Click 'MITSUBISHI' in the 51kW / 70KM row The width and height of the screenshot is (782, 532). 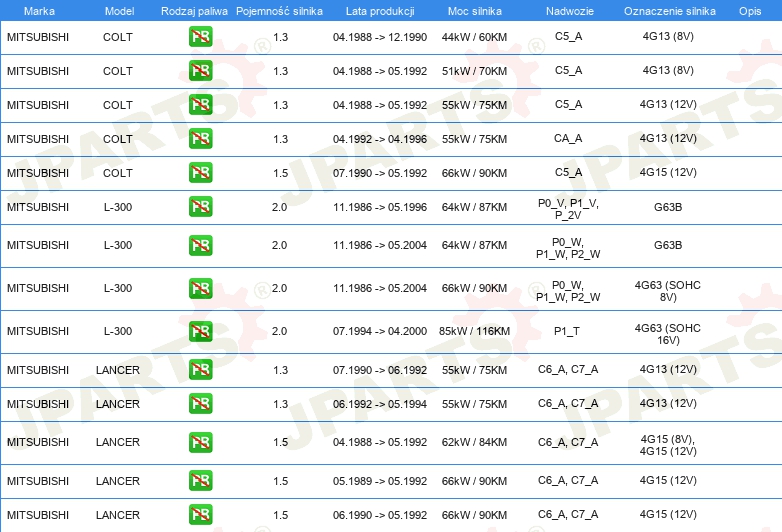click(38, 71)
